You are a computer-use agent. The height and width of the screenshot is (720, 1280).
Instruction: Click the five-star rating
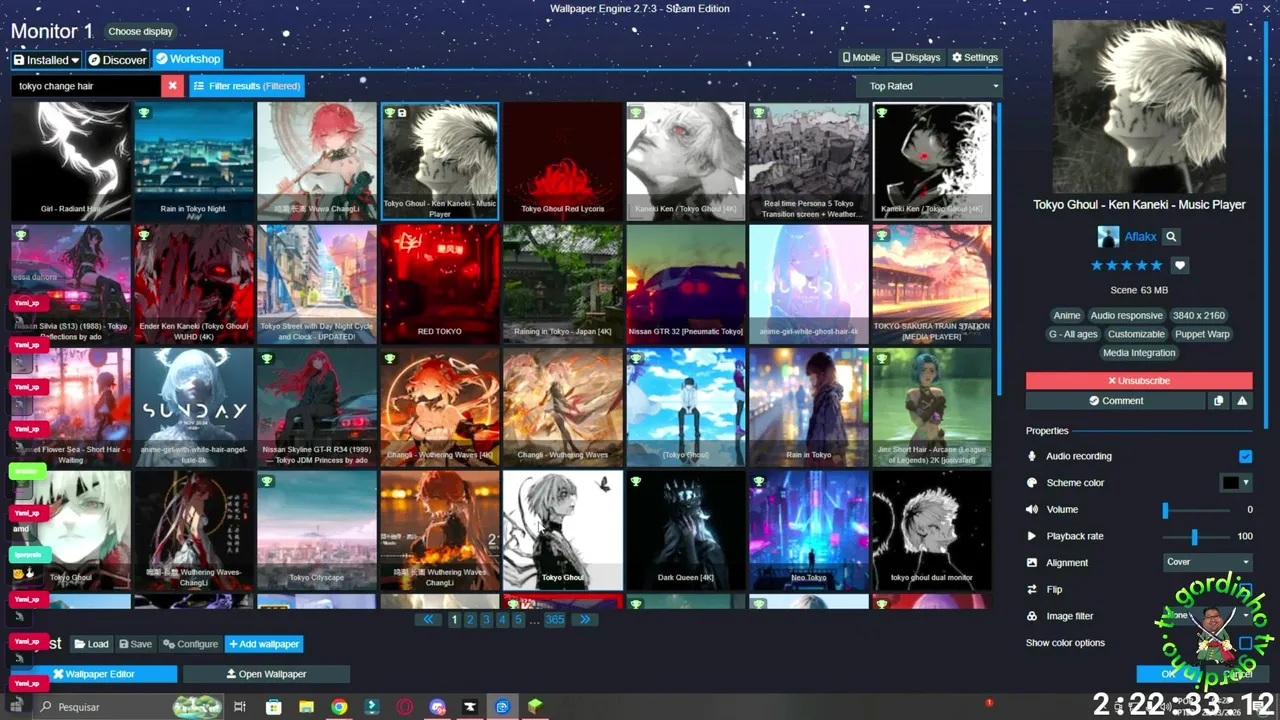tap(1127, 266)
